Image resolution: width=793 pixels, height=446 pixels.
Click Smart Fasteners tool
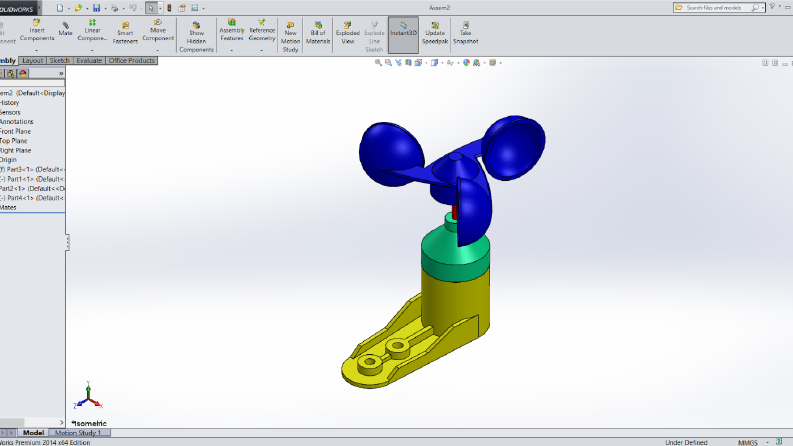[125, 33]
